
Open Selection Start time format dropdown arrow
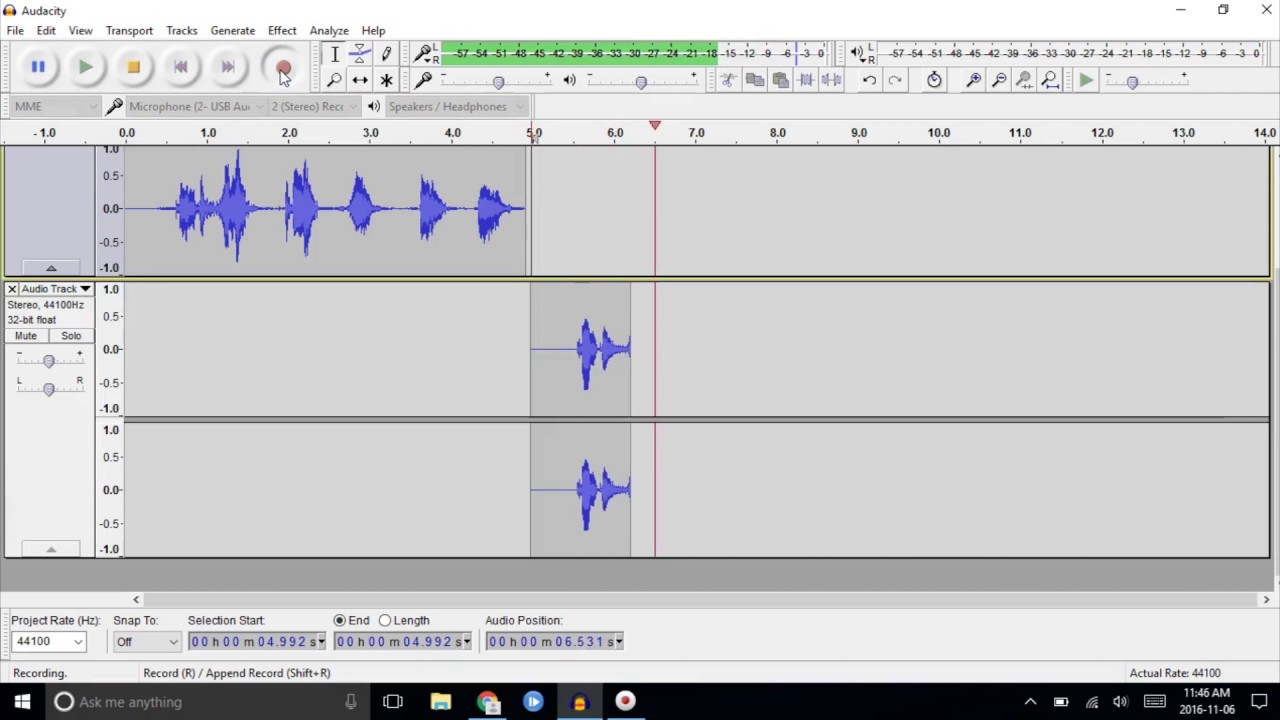coord(321,642)
